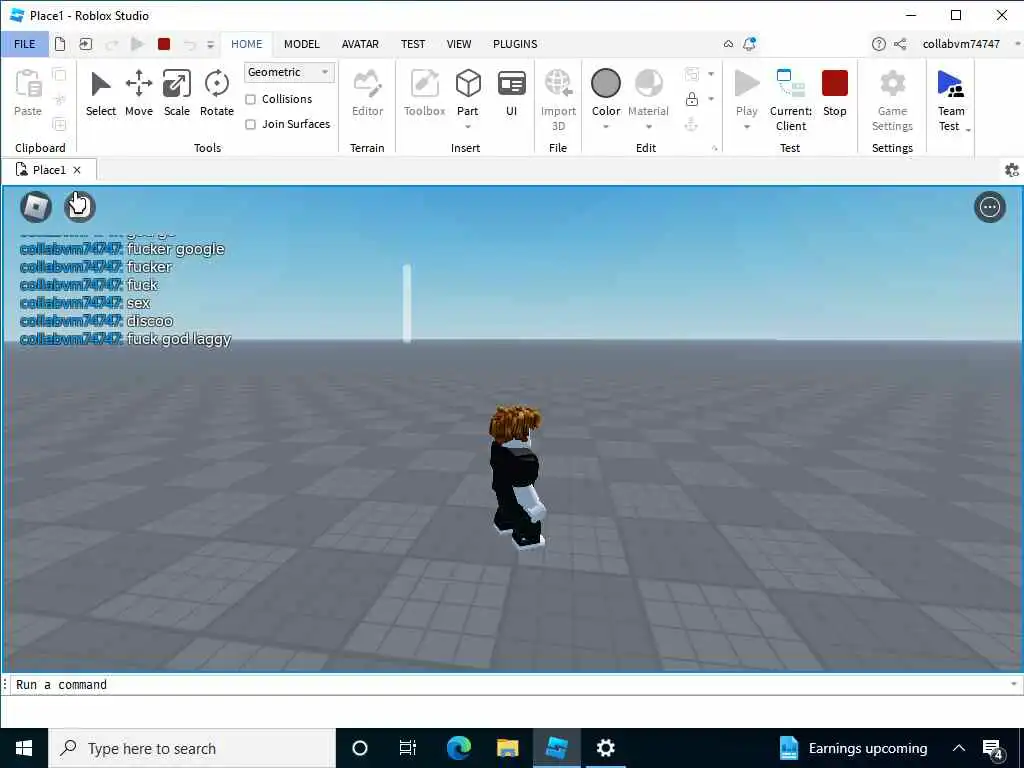
Task: Close the Place1 tab
Action: pyautogui.click(x=77, y=170)
